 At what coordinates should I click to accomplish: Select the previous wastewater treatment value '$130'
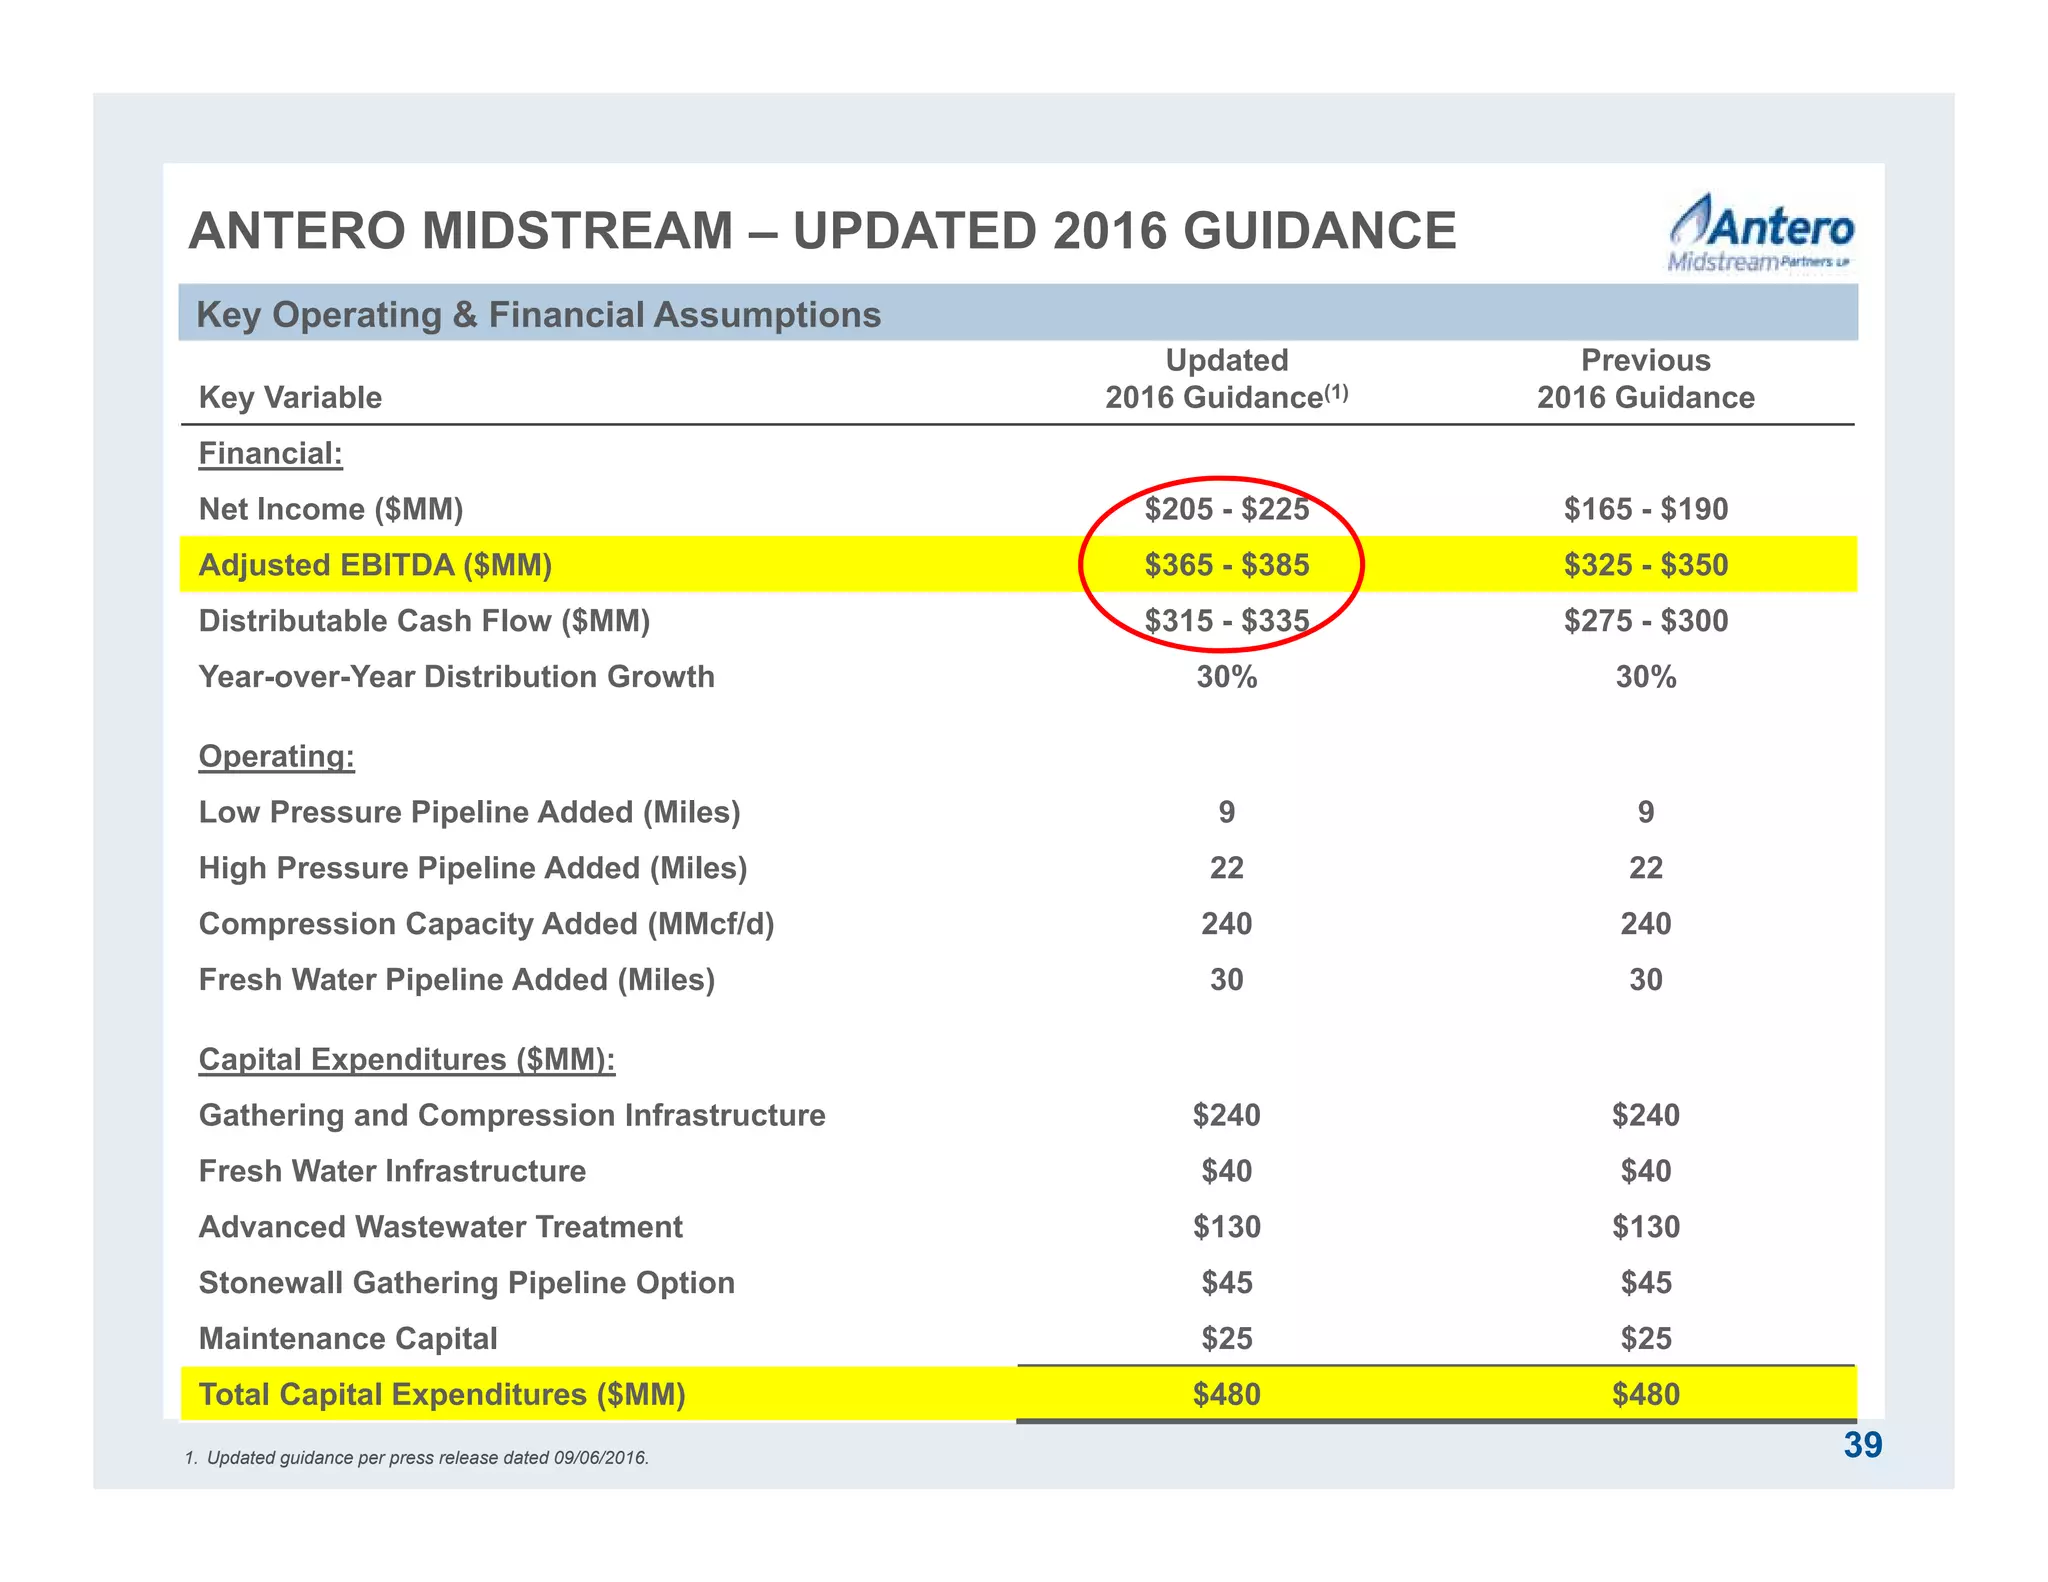pyautogui.click(x=1646, y=1227)
